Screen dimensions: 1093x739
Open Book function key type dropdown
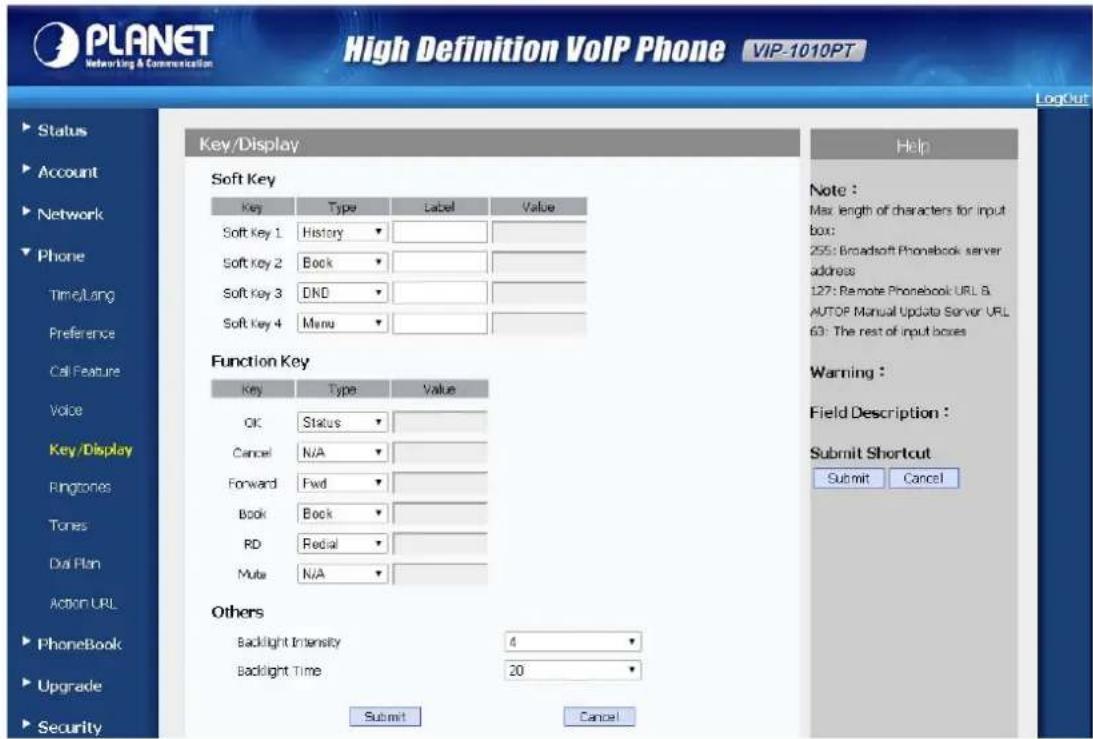(x=342, y=514)
